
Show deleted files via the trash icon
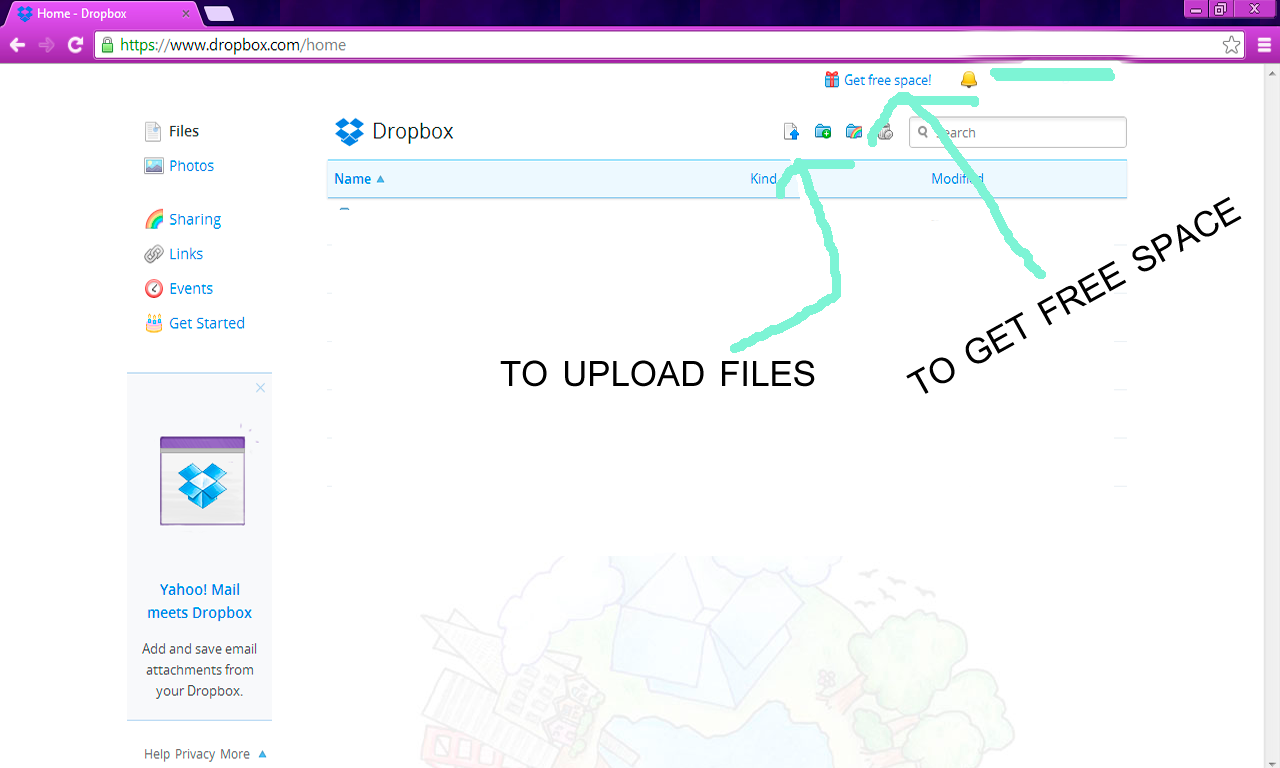point(885,132)
